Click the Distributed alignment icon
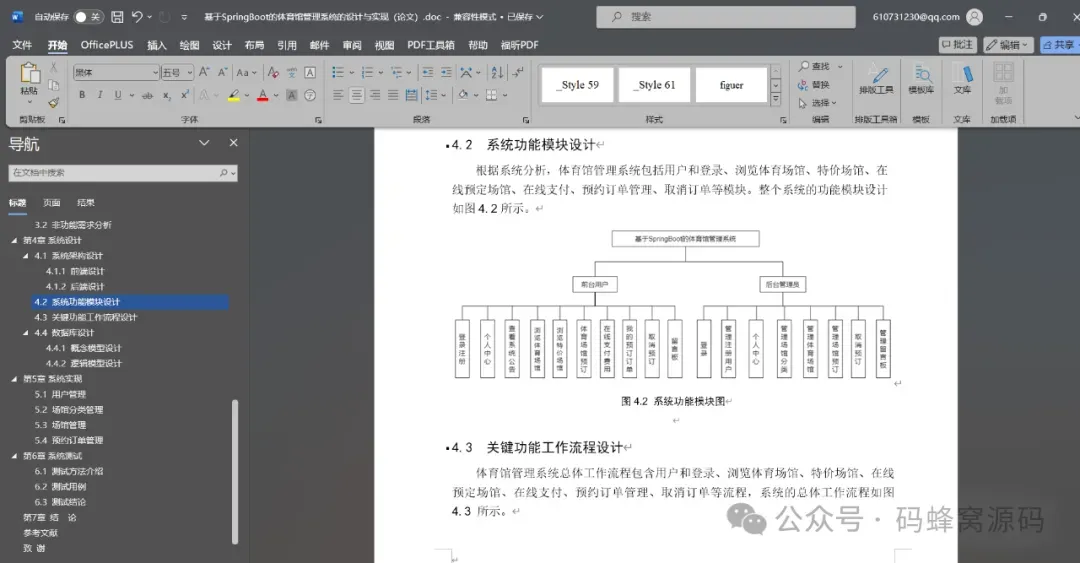1080x563 pixels. coord(411,95)
